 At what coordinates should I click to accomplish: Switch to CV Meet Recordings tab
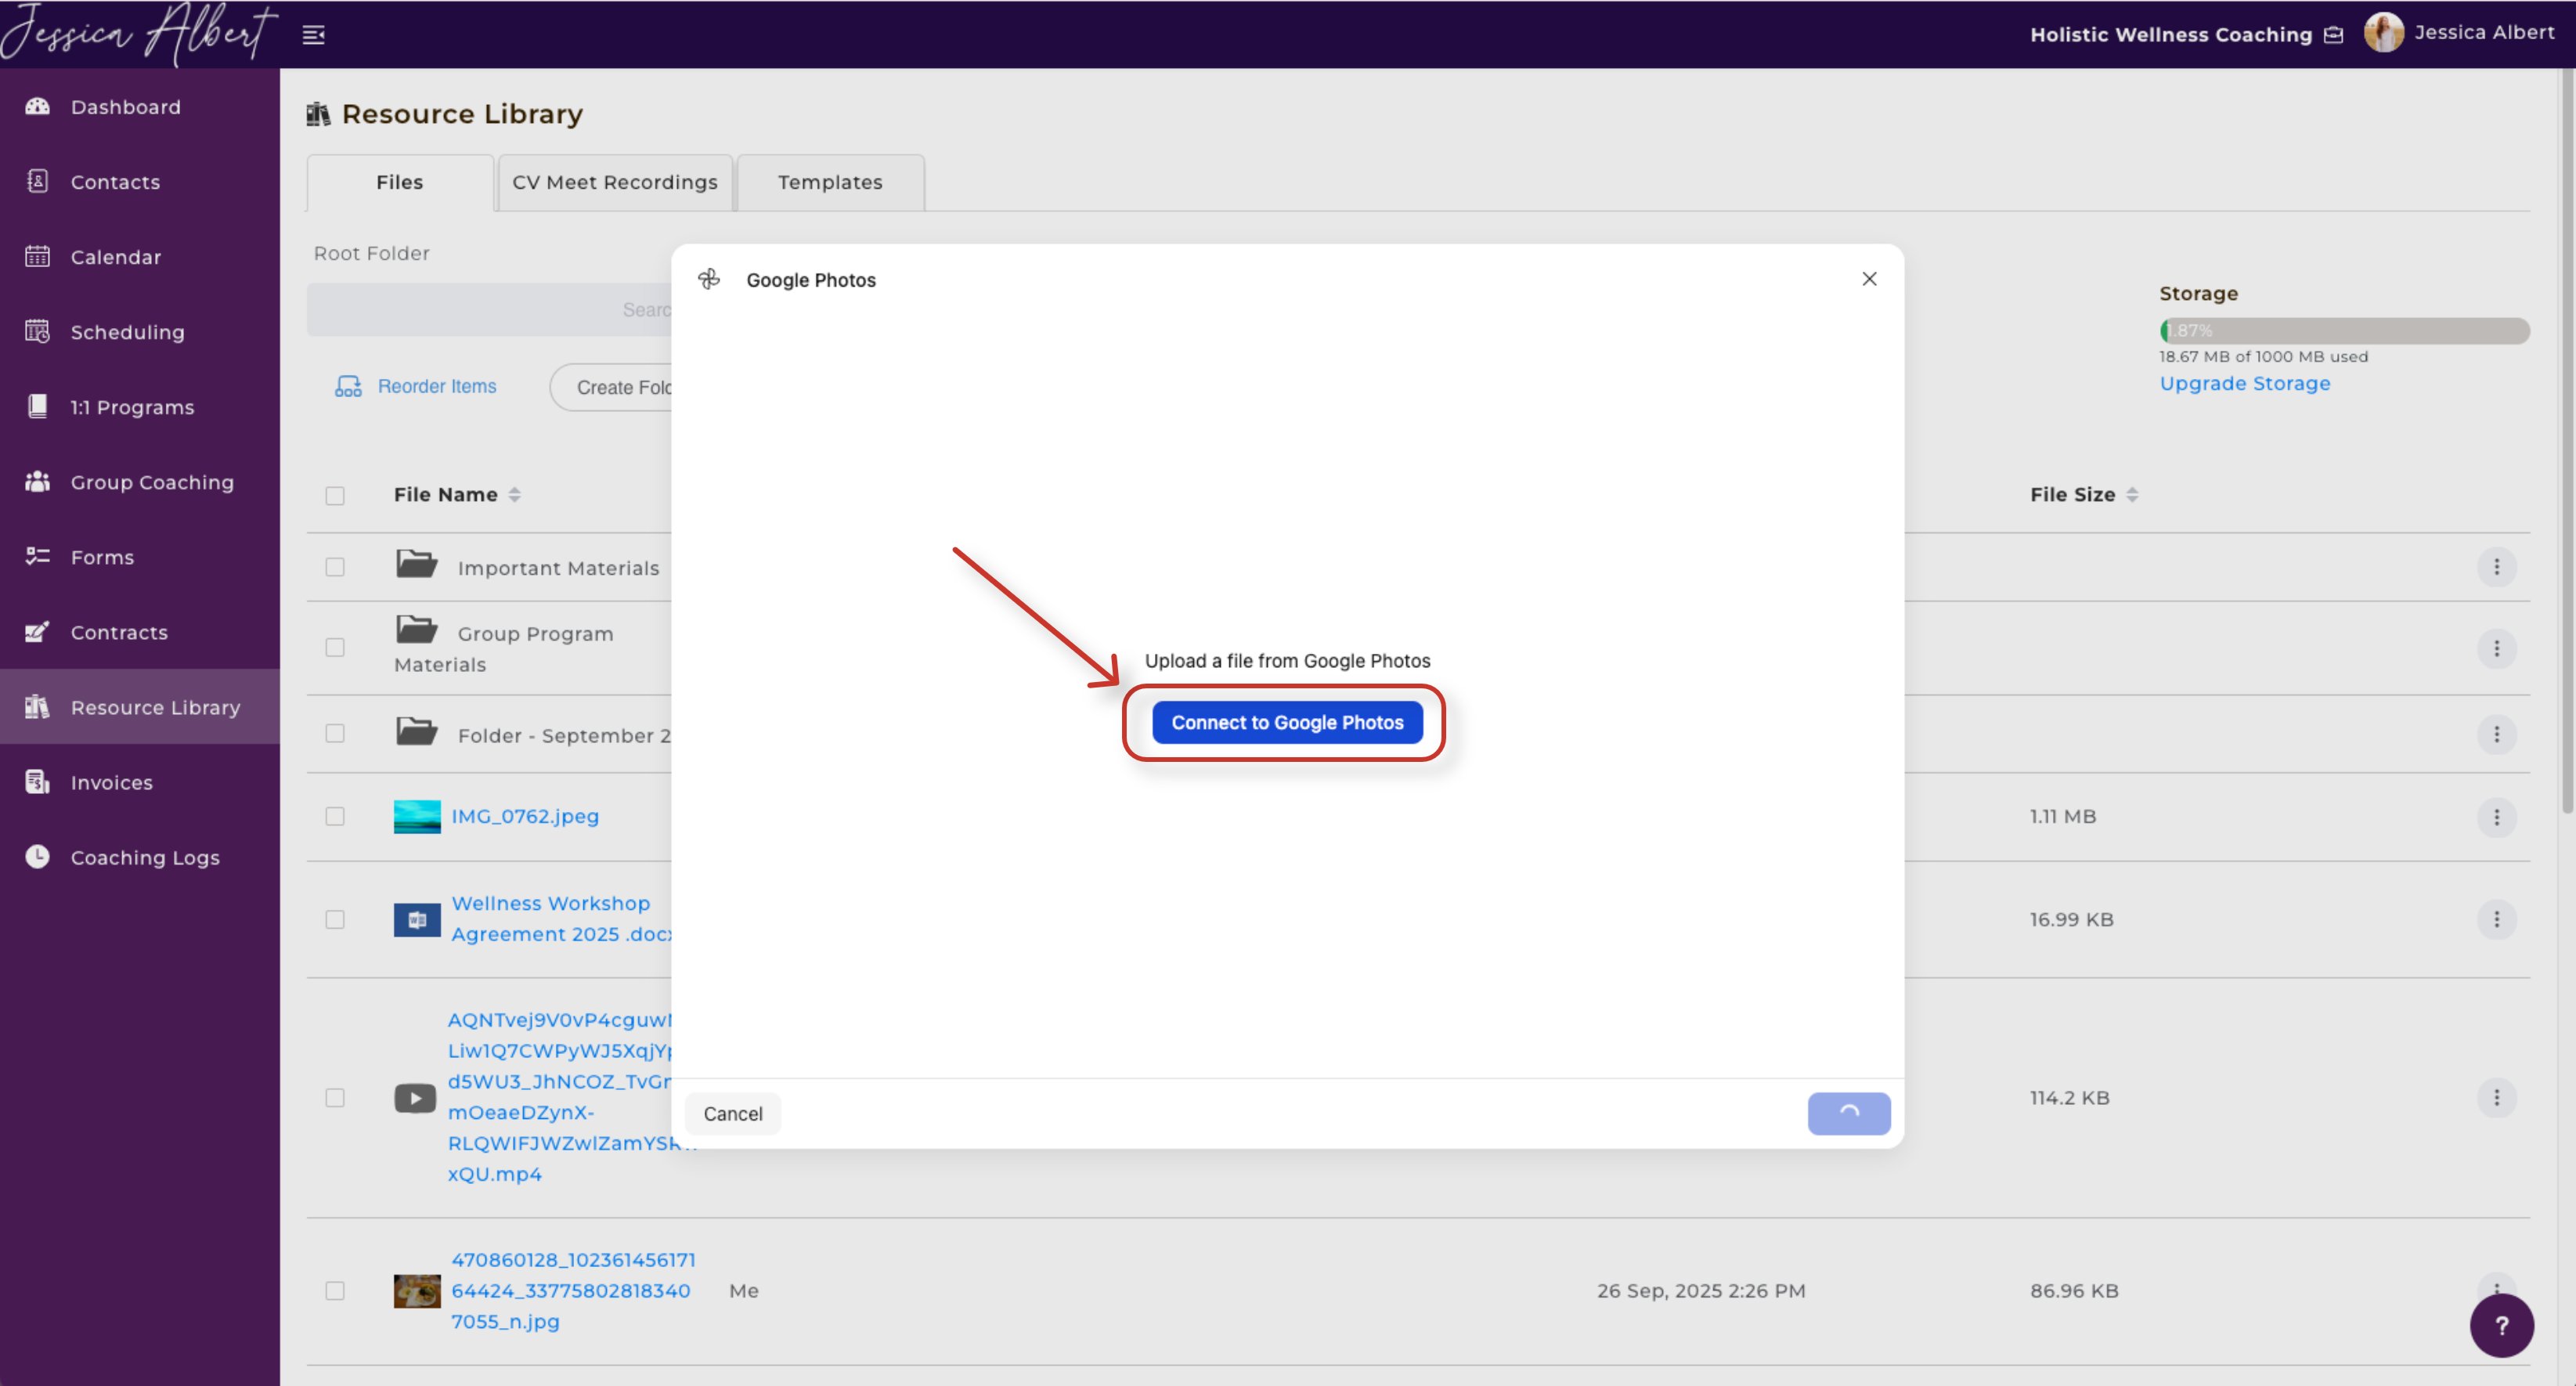pyautogui.click(x=614, y=182)
